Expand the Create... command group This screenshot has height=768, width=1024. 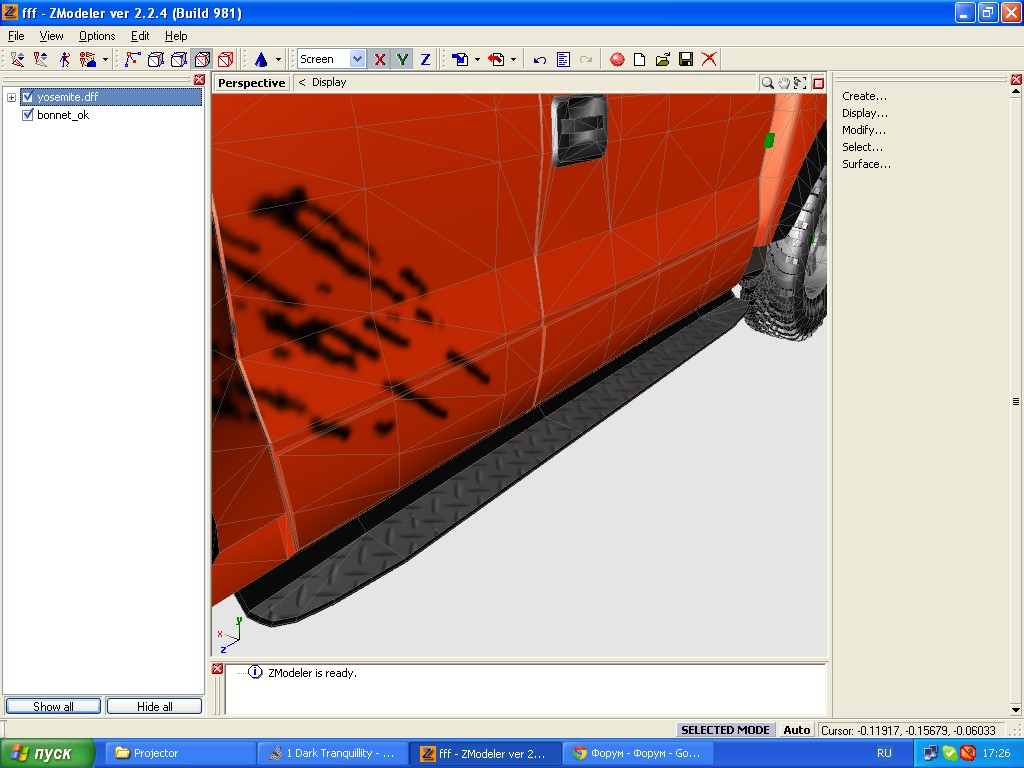[864, 96]
